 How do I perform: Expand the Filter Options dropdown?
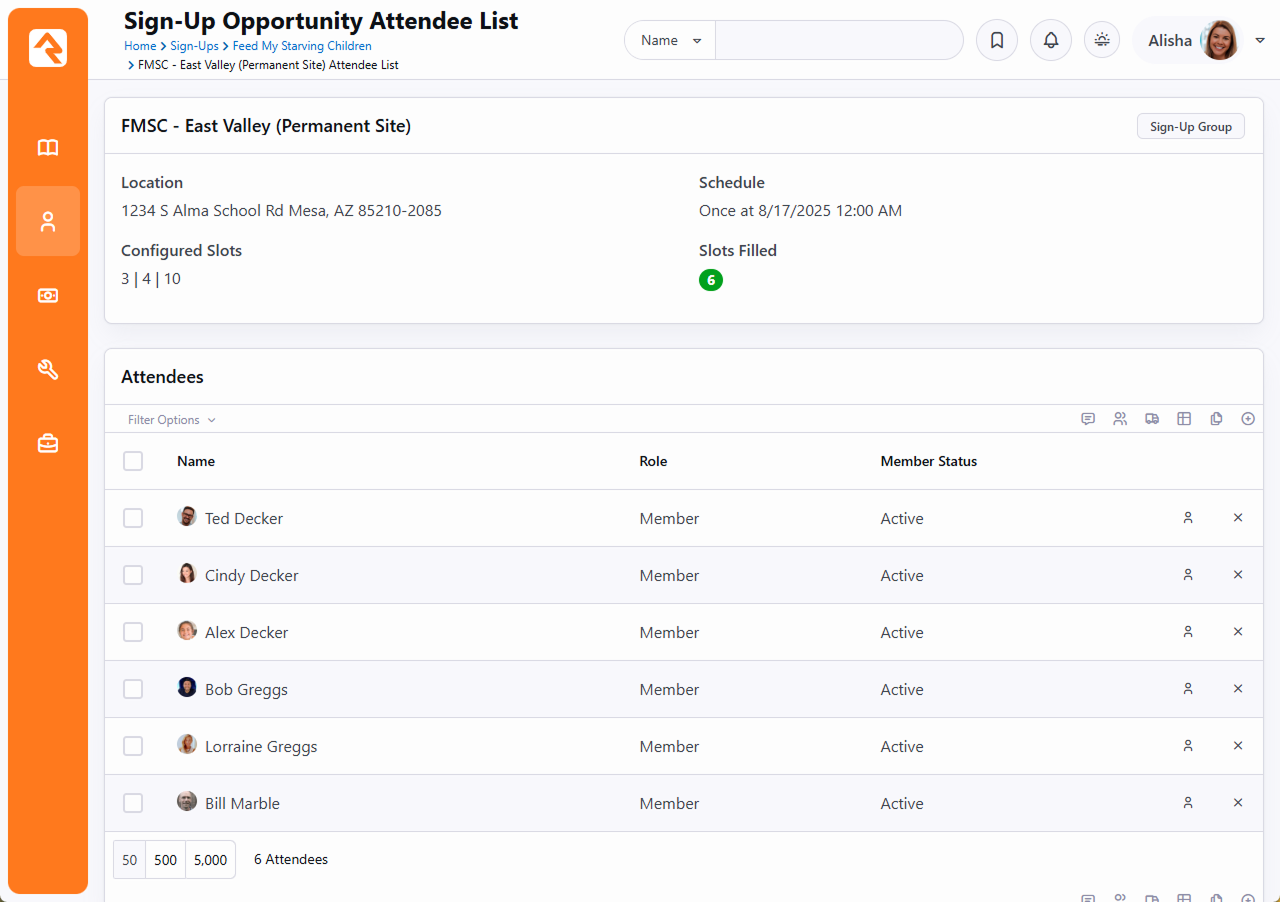(171, 420)
